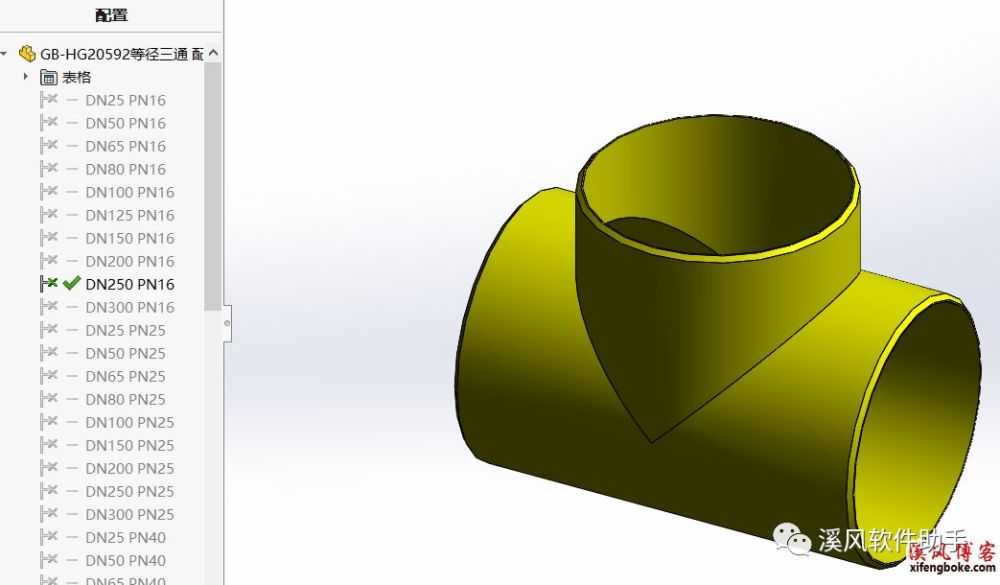Image resolution: width=1000 pixels, height=585 pixels.
Task: Select the 表格 table icon
Action: click(x=48, y=77)
